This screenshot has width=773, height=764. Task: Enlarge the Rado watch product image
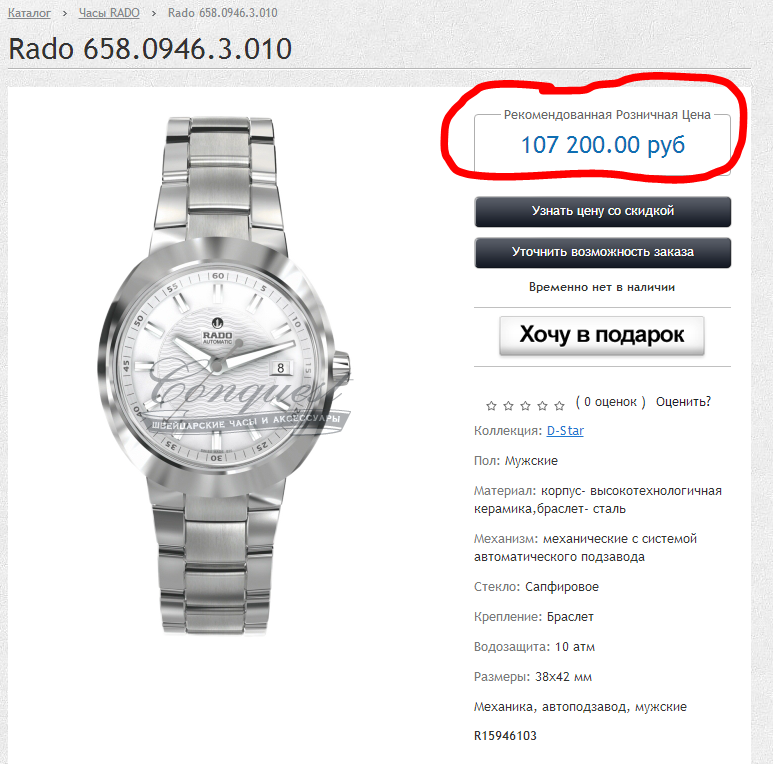(x=225, y=377)
